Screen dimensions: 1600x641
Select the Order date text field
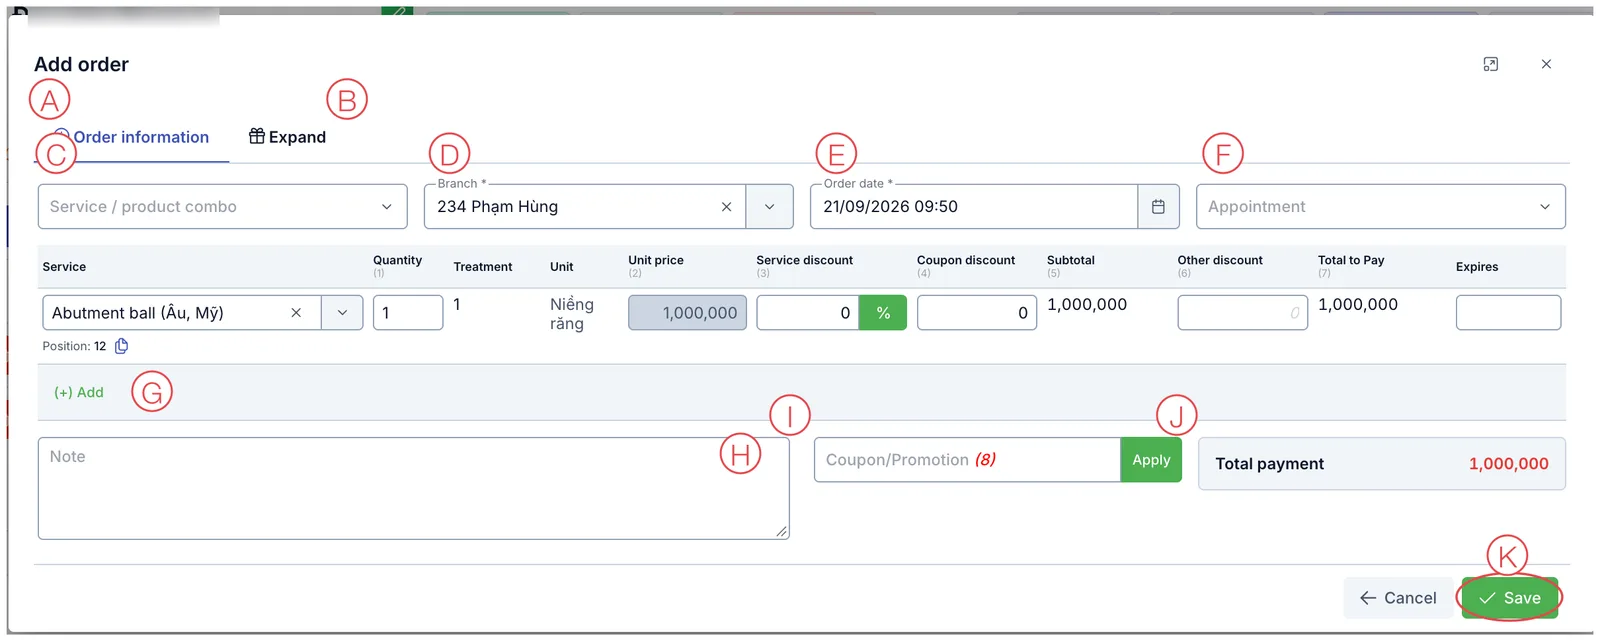tap(974, 207)
